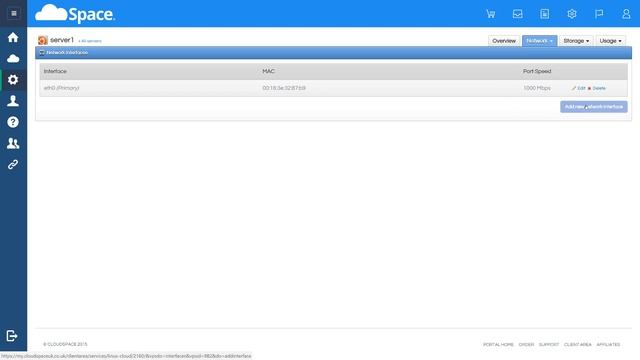The image size is (640, 360).
Task: Click the eth0 (Primary) interface cell
Action: click(x=62, y=88)
